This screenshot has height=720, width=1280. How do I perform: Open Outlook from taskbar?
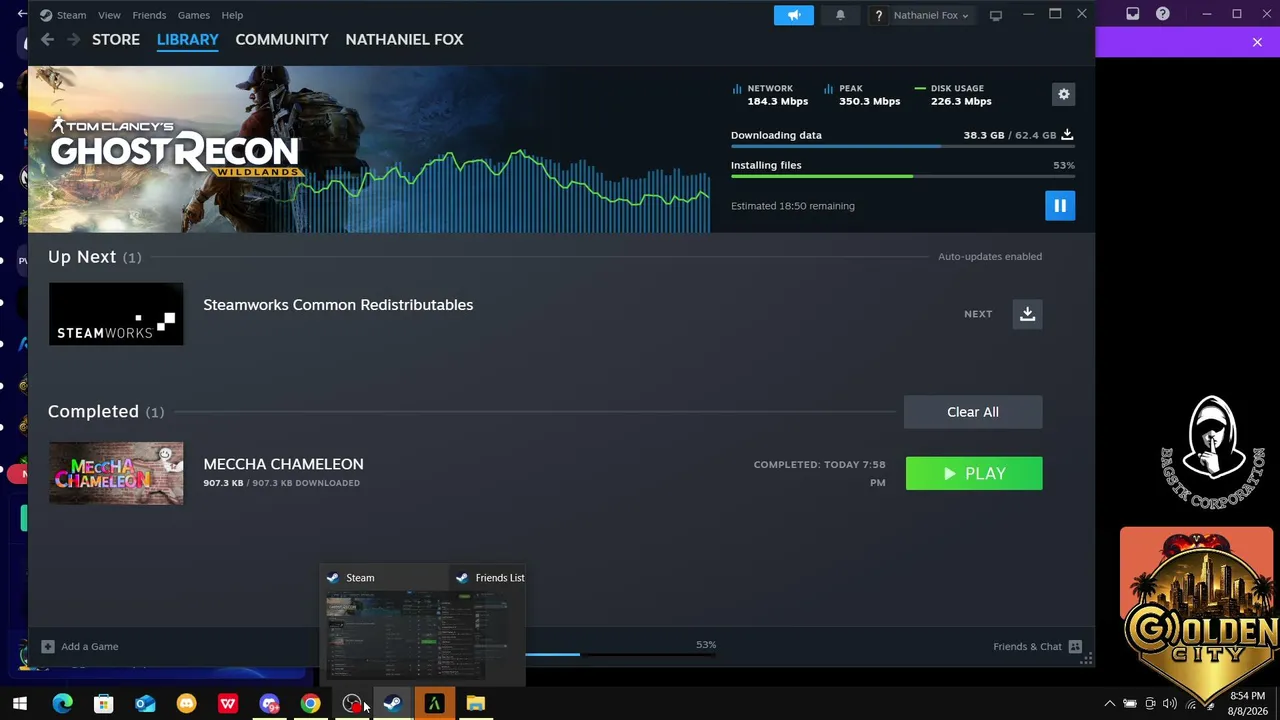pos(145,704)
